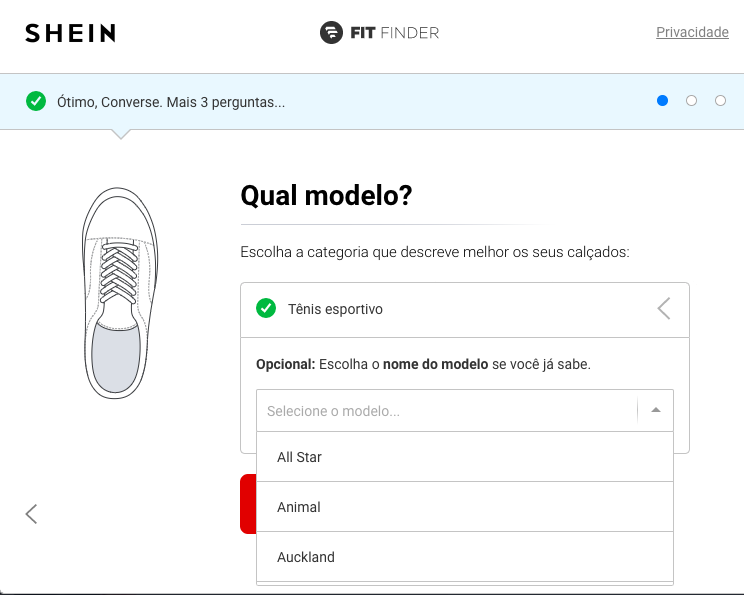Viewport: 744px width, 595px height.
Task: Open the Privacidade link
Action: click(x=692, y=32)
